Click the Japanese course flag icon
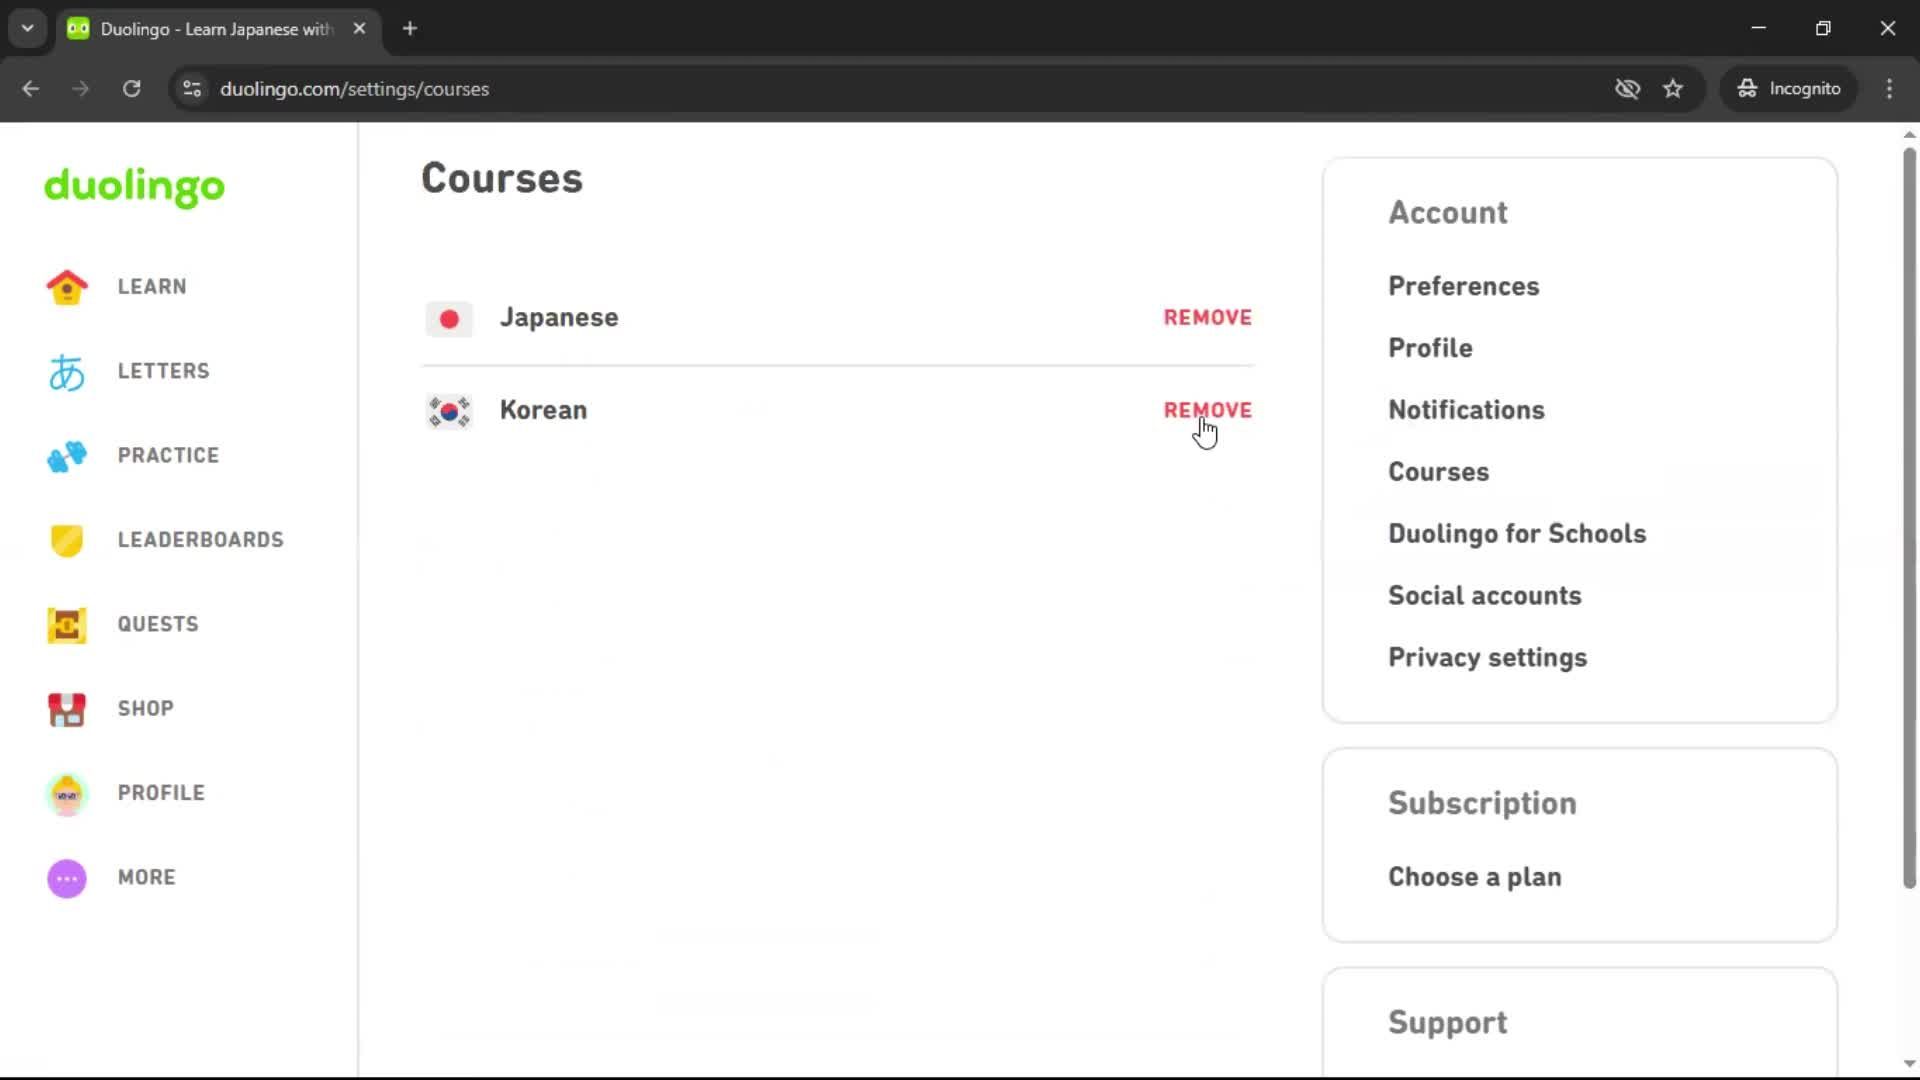The width and height of the screenshot is (1920, 1080). [449, 319]
